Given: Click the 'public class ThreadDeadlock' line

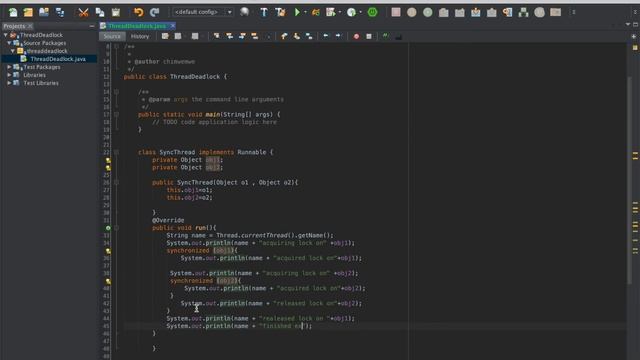Looking at the screenshot, I should click(175, 77).
